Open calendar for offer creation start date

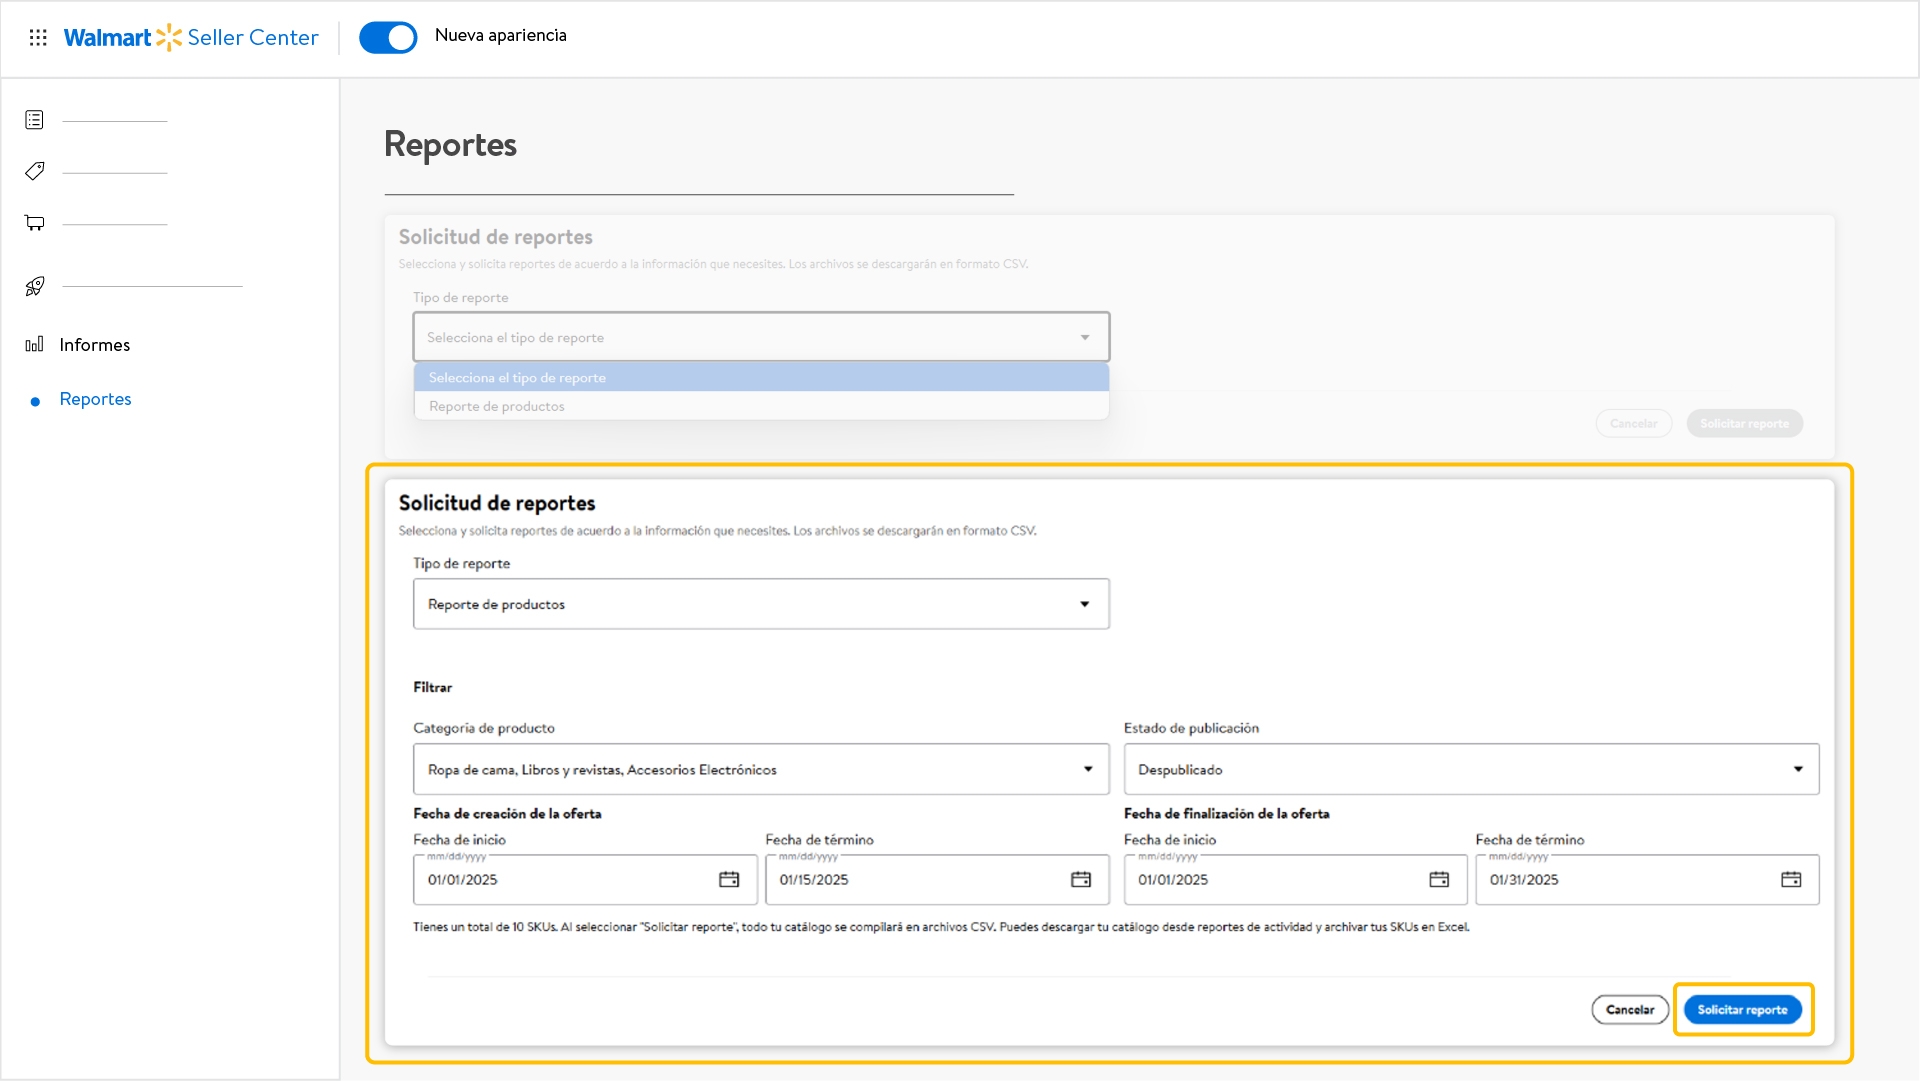tap(729, 880)
